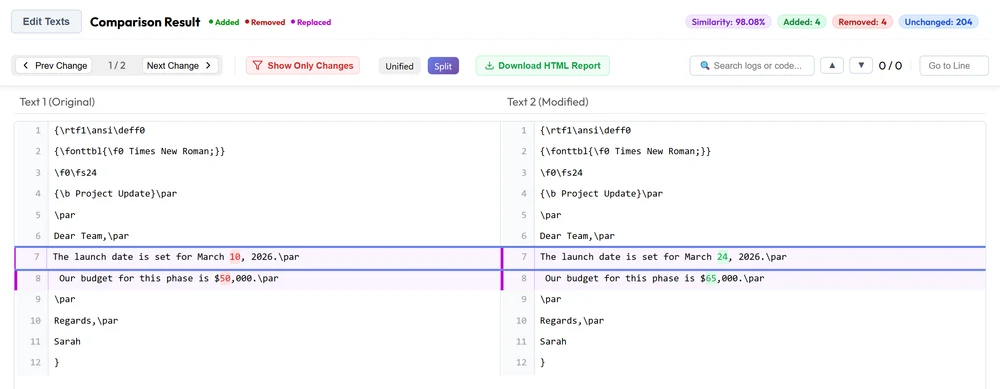The height and width of the screenshot is (389, 1000).
Task: Click the Unchanged: 204 badge
Action: (939, 22)
